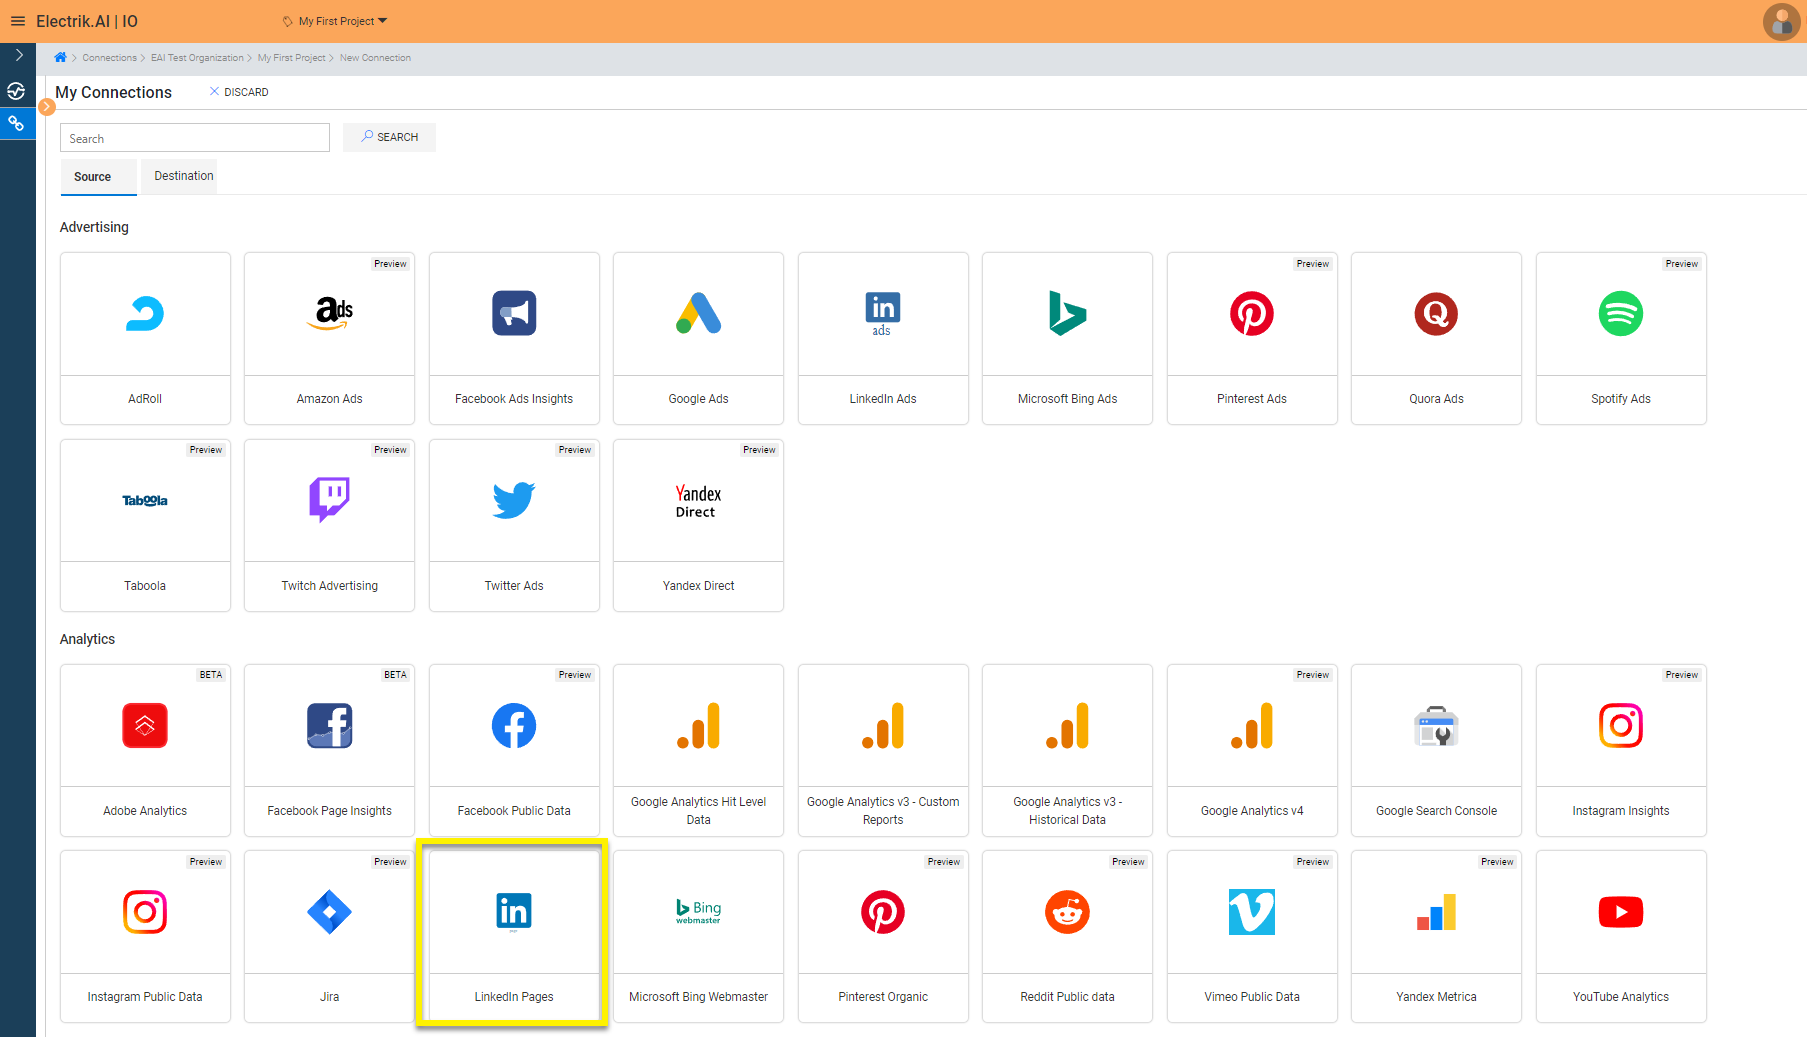Pick the LinkedIn Ads connector
Viewport: 1807px width, 1037px height.
click(x=883, y=338)
